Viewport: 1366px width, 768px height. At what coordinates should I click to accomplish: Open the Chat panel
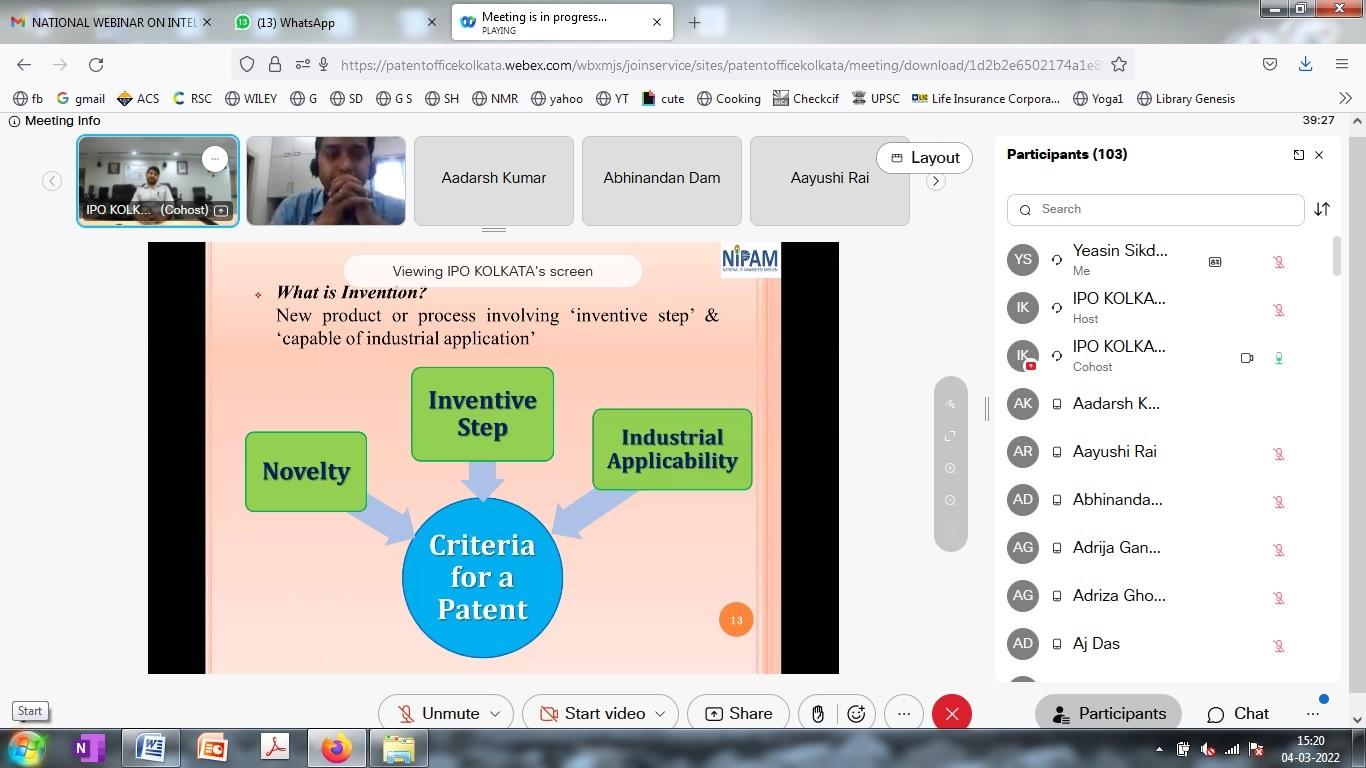point(1238,713)
